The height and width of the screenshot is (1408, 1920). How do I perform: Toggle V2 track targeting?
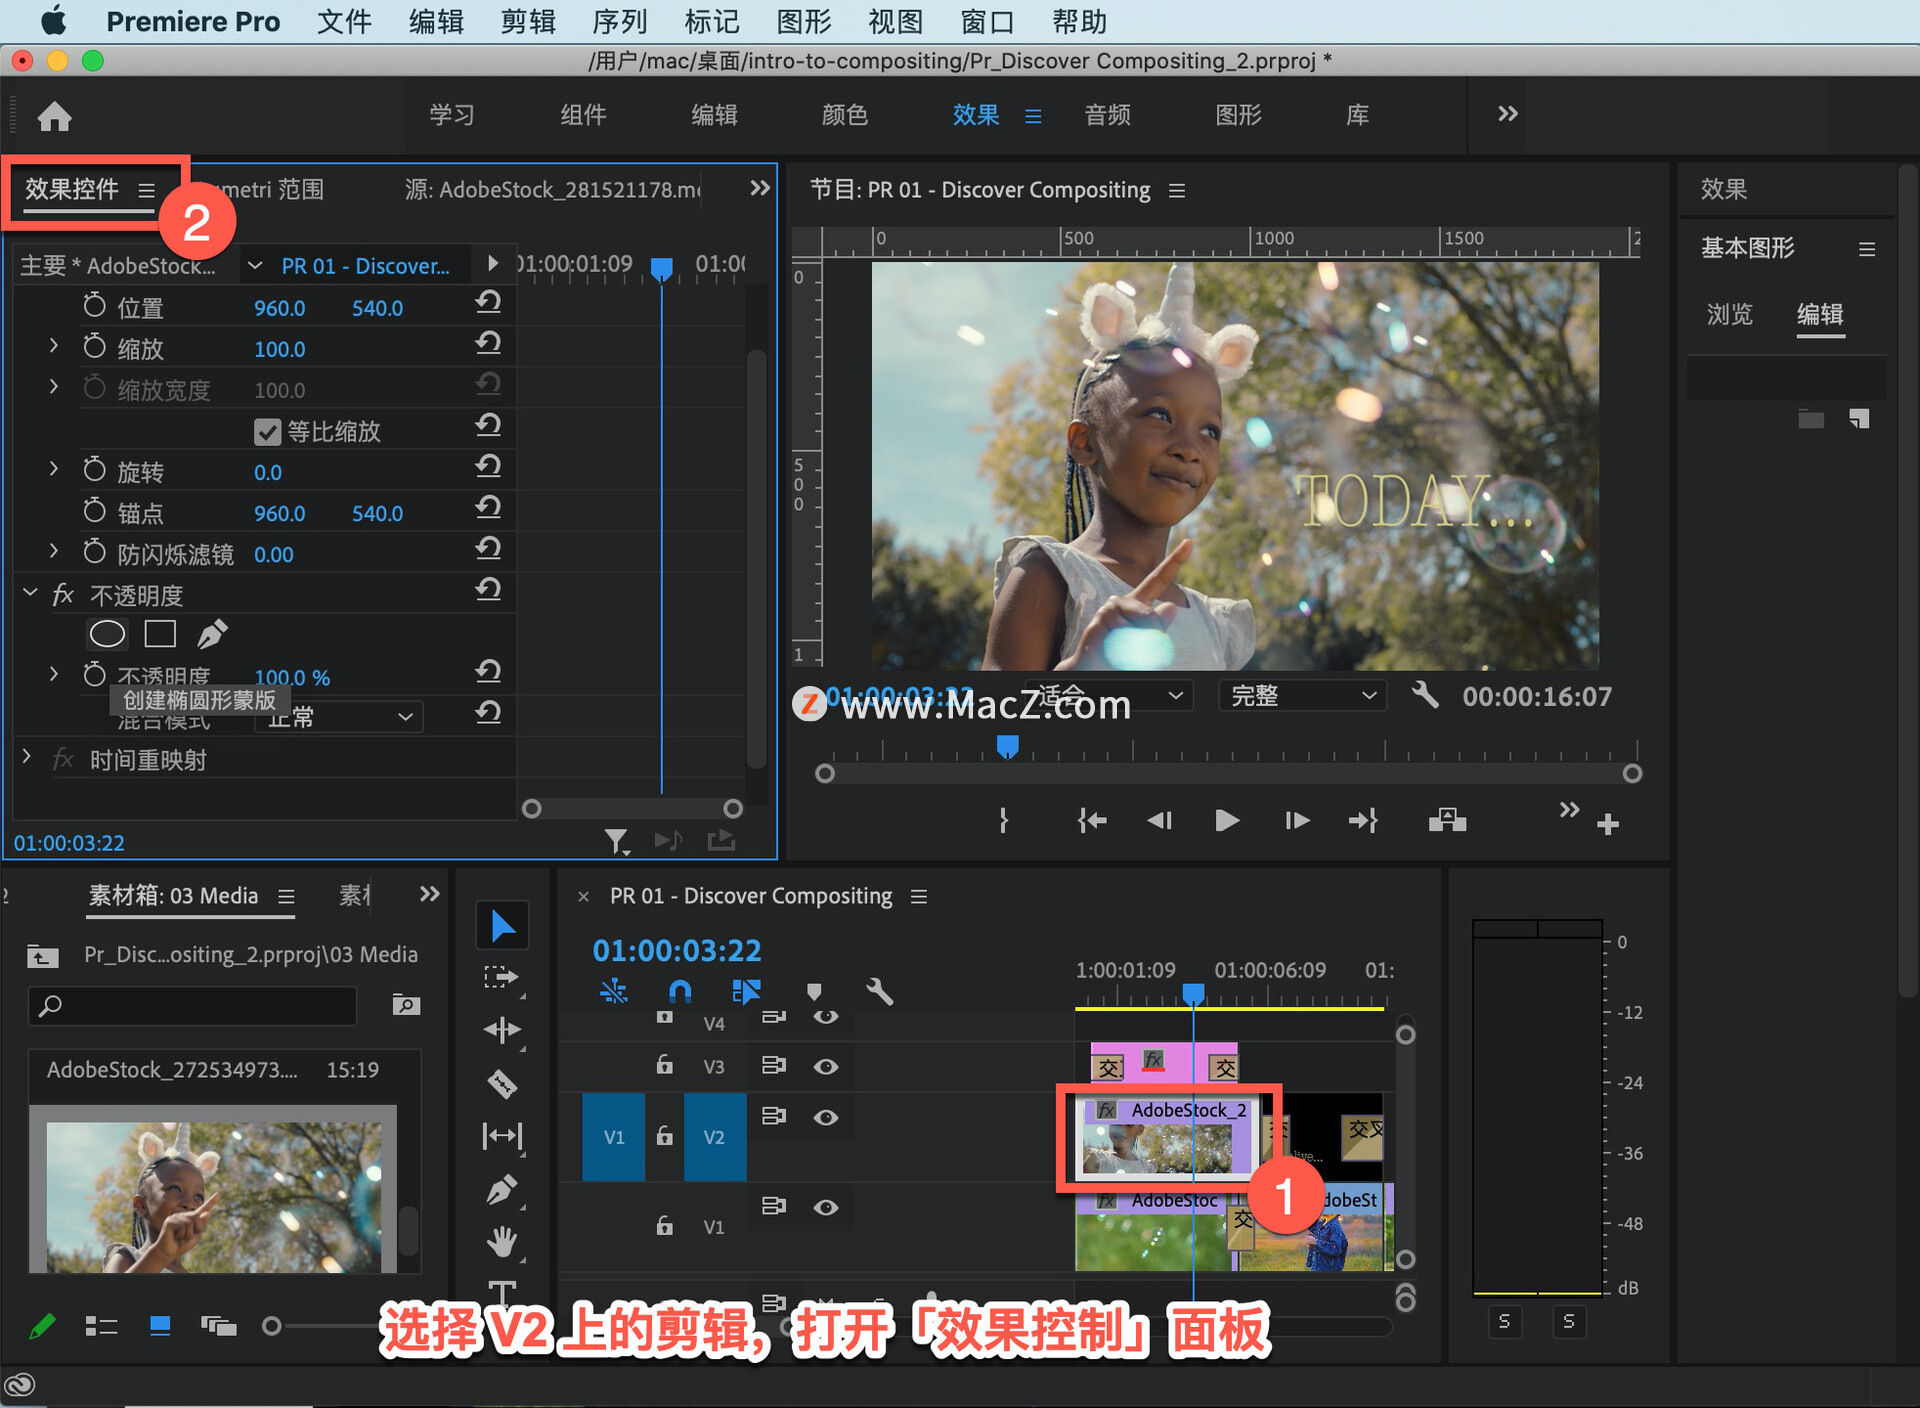click(x=714, y=1137)
